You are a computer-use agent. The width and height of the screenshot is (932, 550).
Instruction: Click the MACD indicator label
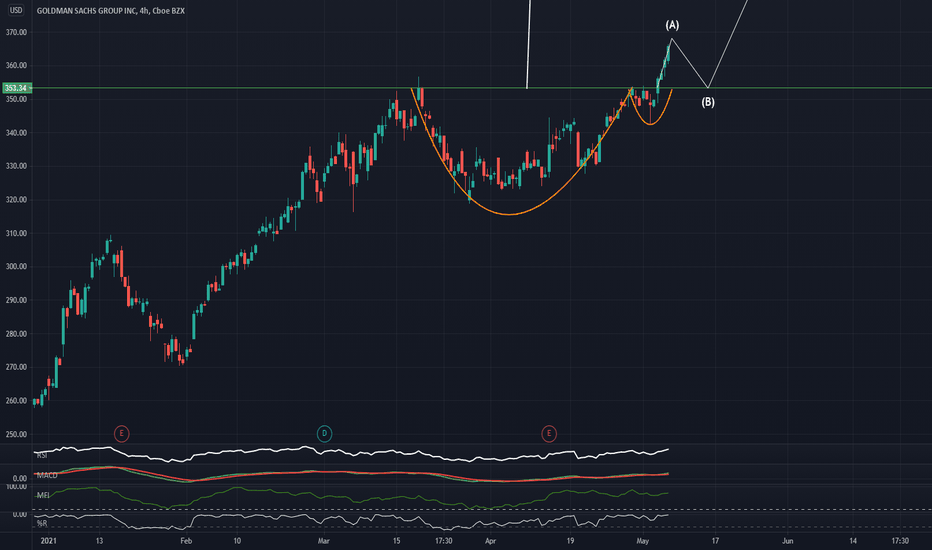tap(47, 475)
